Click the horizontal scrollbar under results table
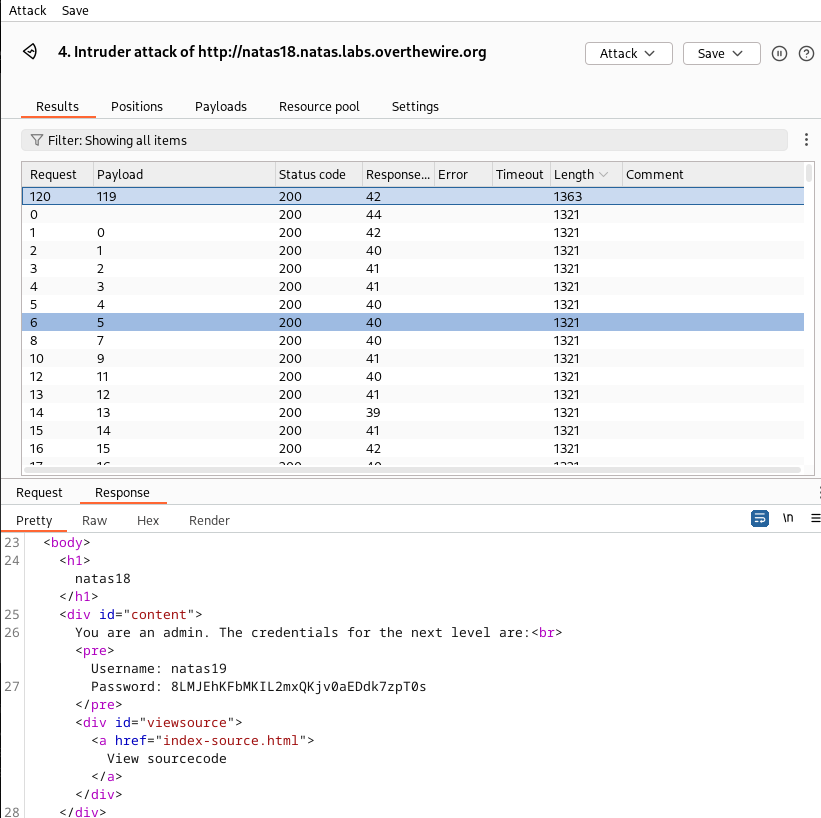The height and width of the screenshot is (818, 821). coord(413,470)
